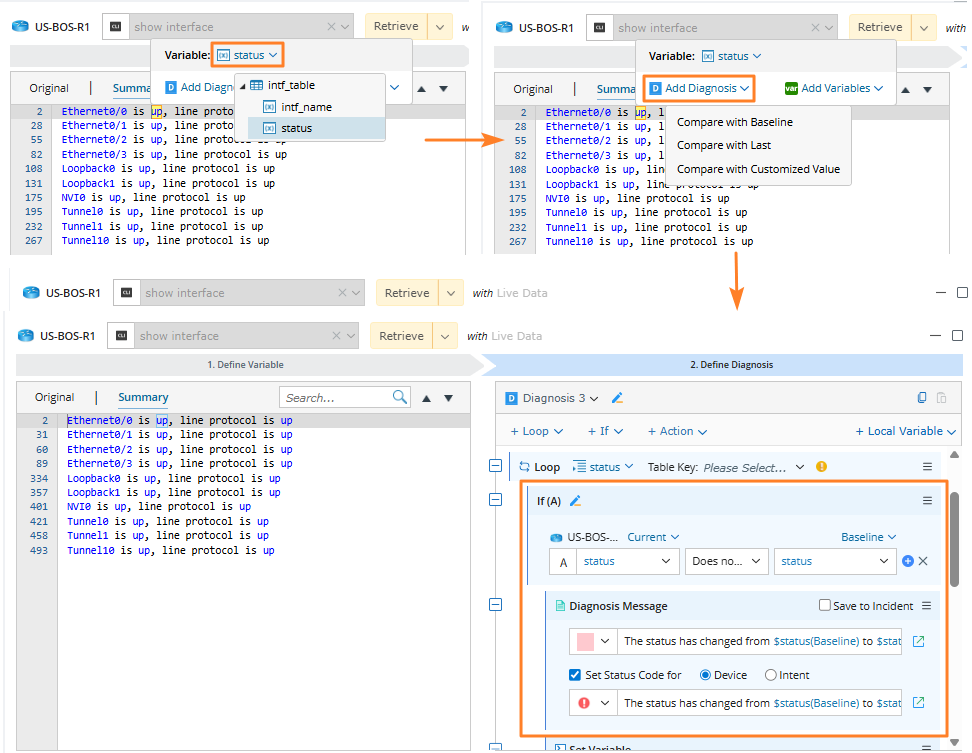Click the Add Variables button
This screenshot has height=753, width=972.
click(834, 88)
